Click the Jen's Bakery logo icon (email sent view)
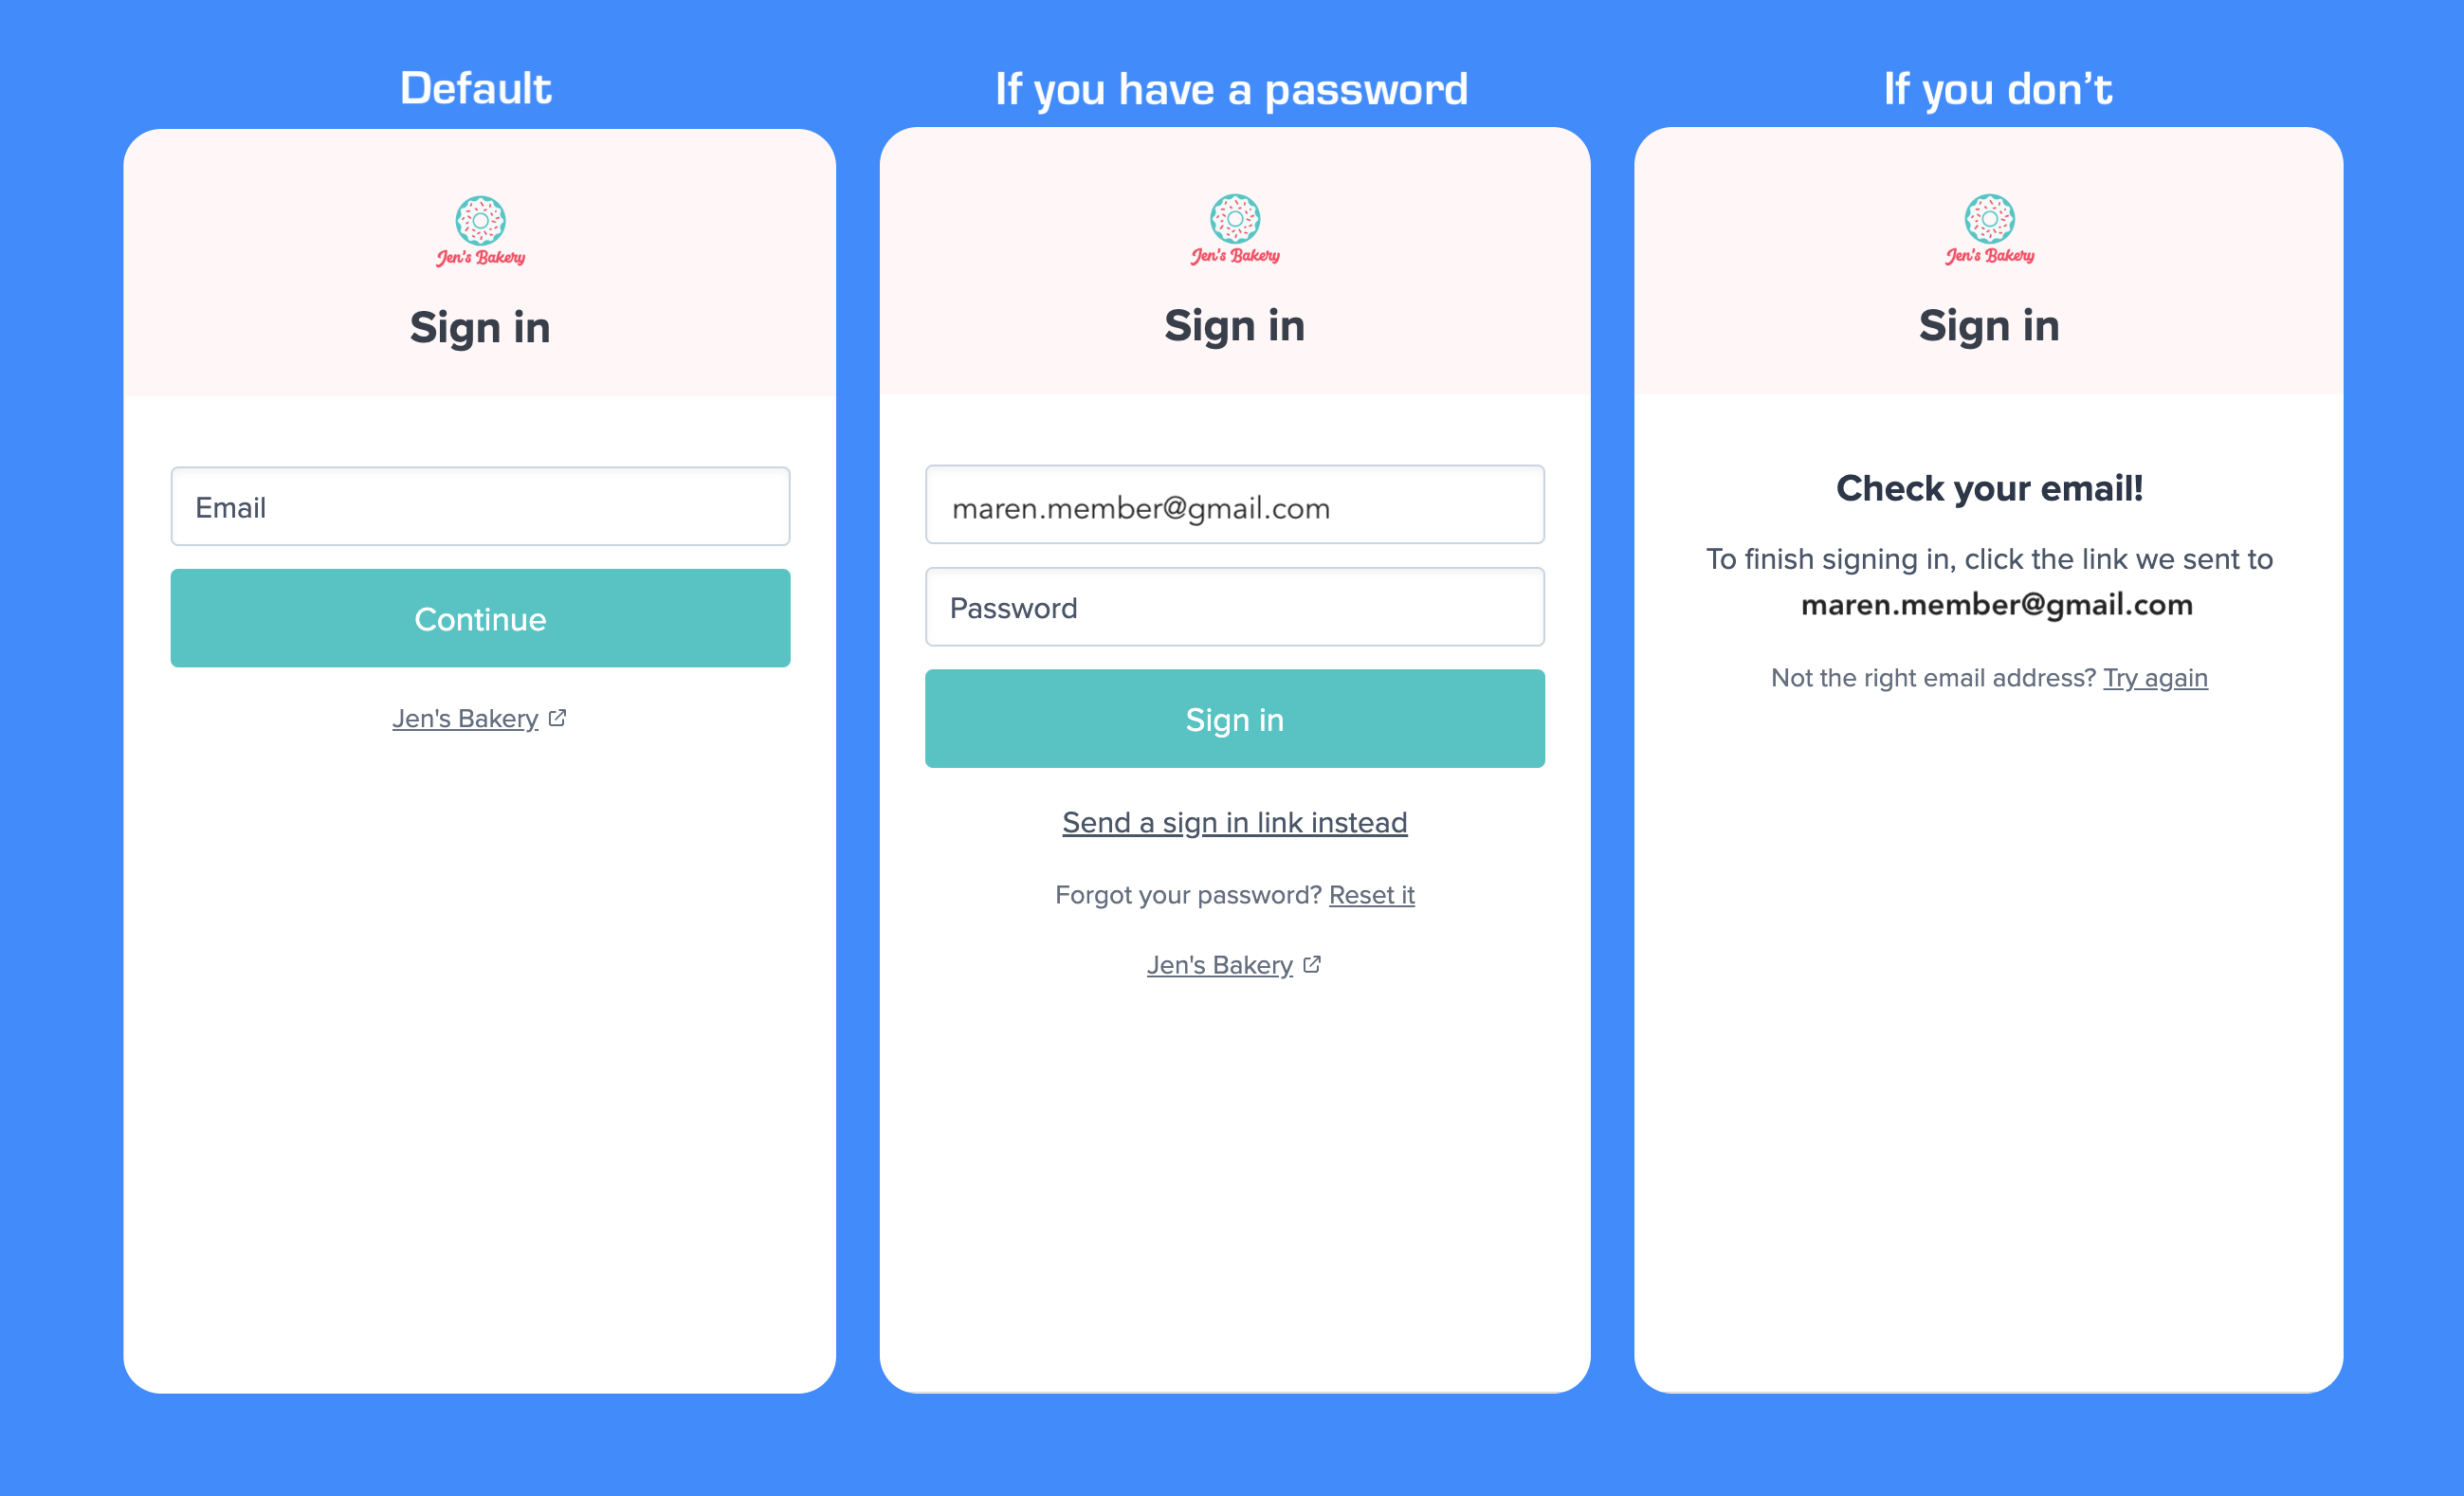2464x1496 pixels. pyautogui.click(x=1989, y=213)
